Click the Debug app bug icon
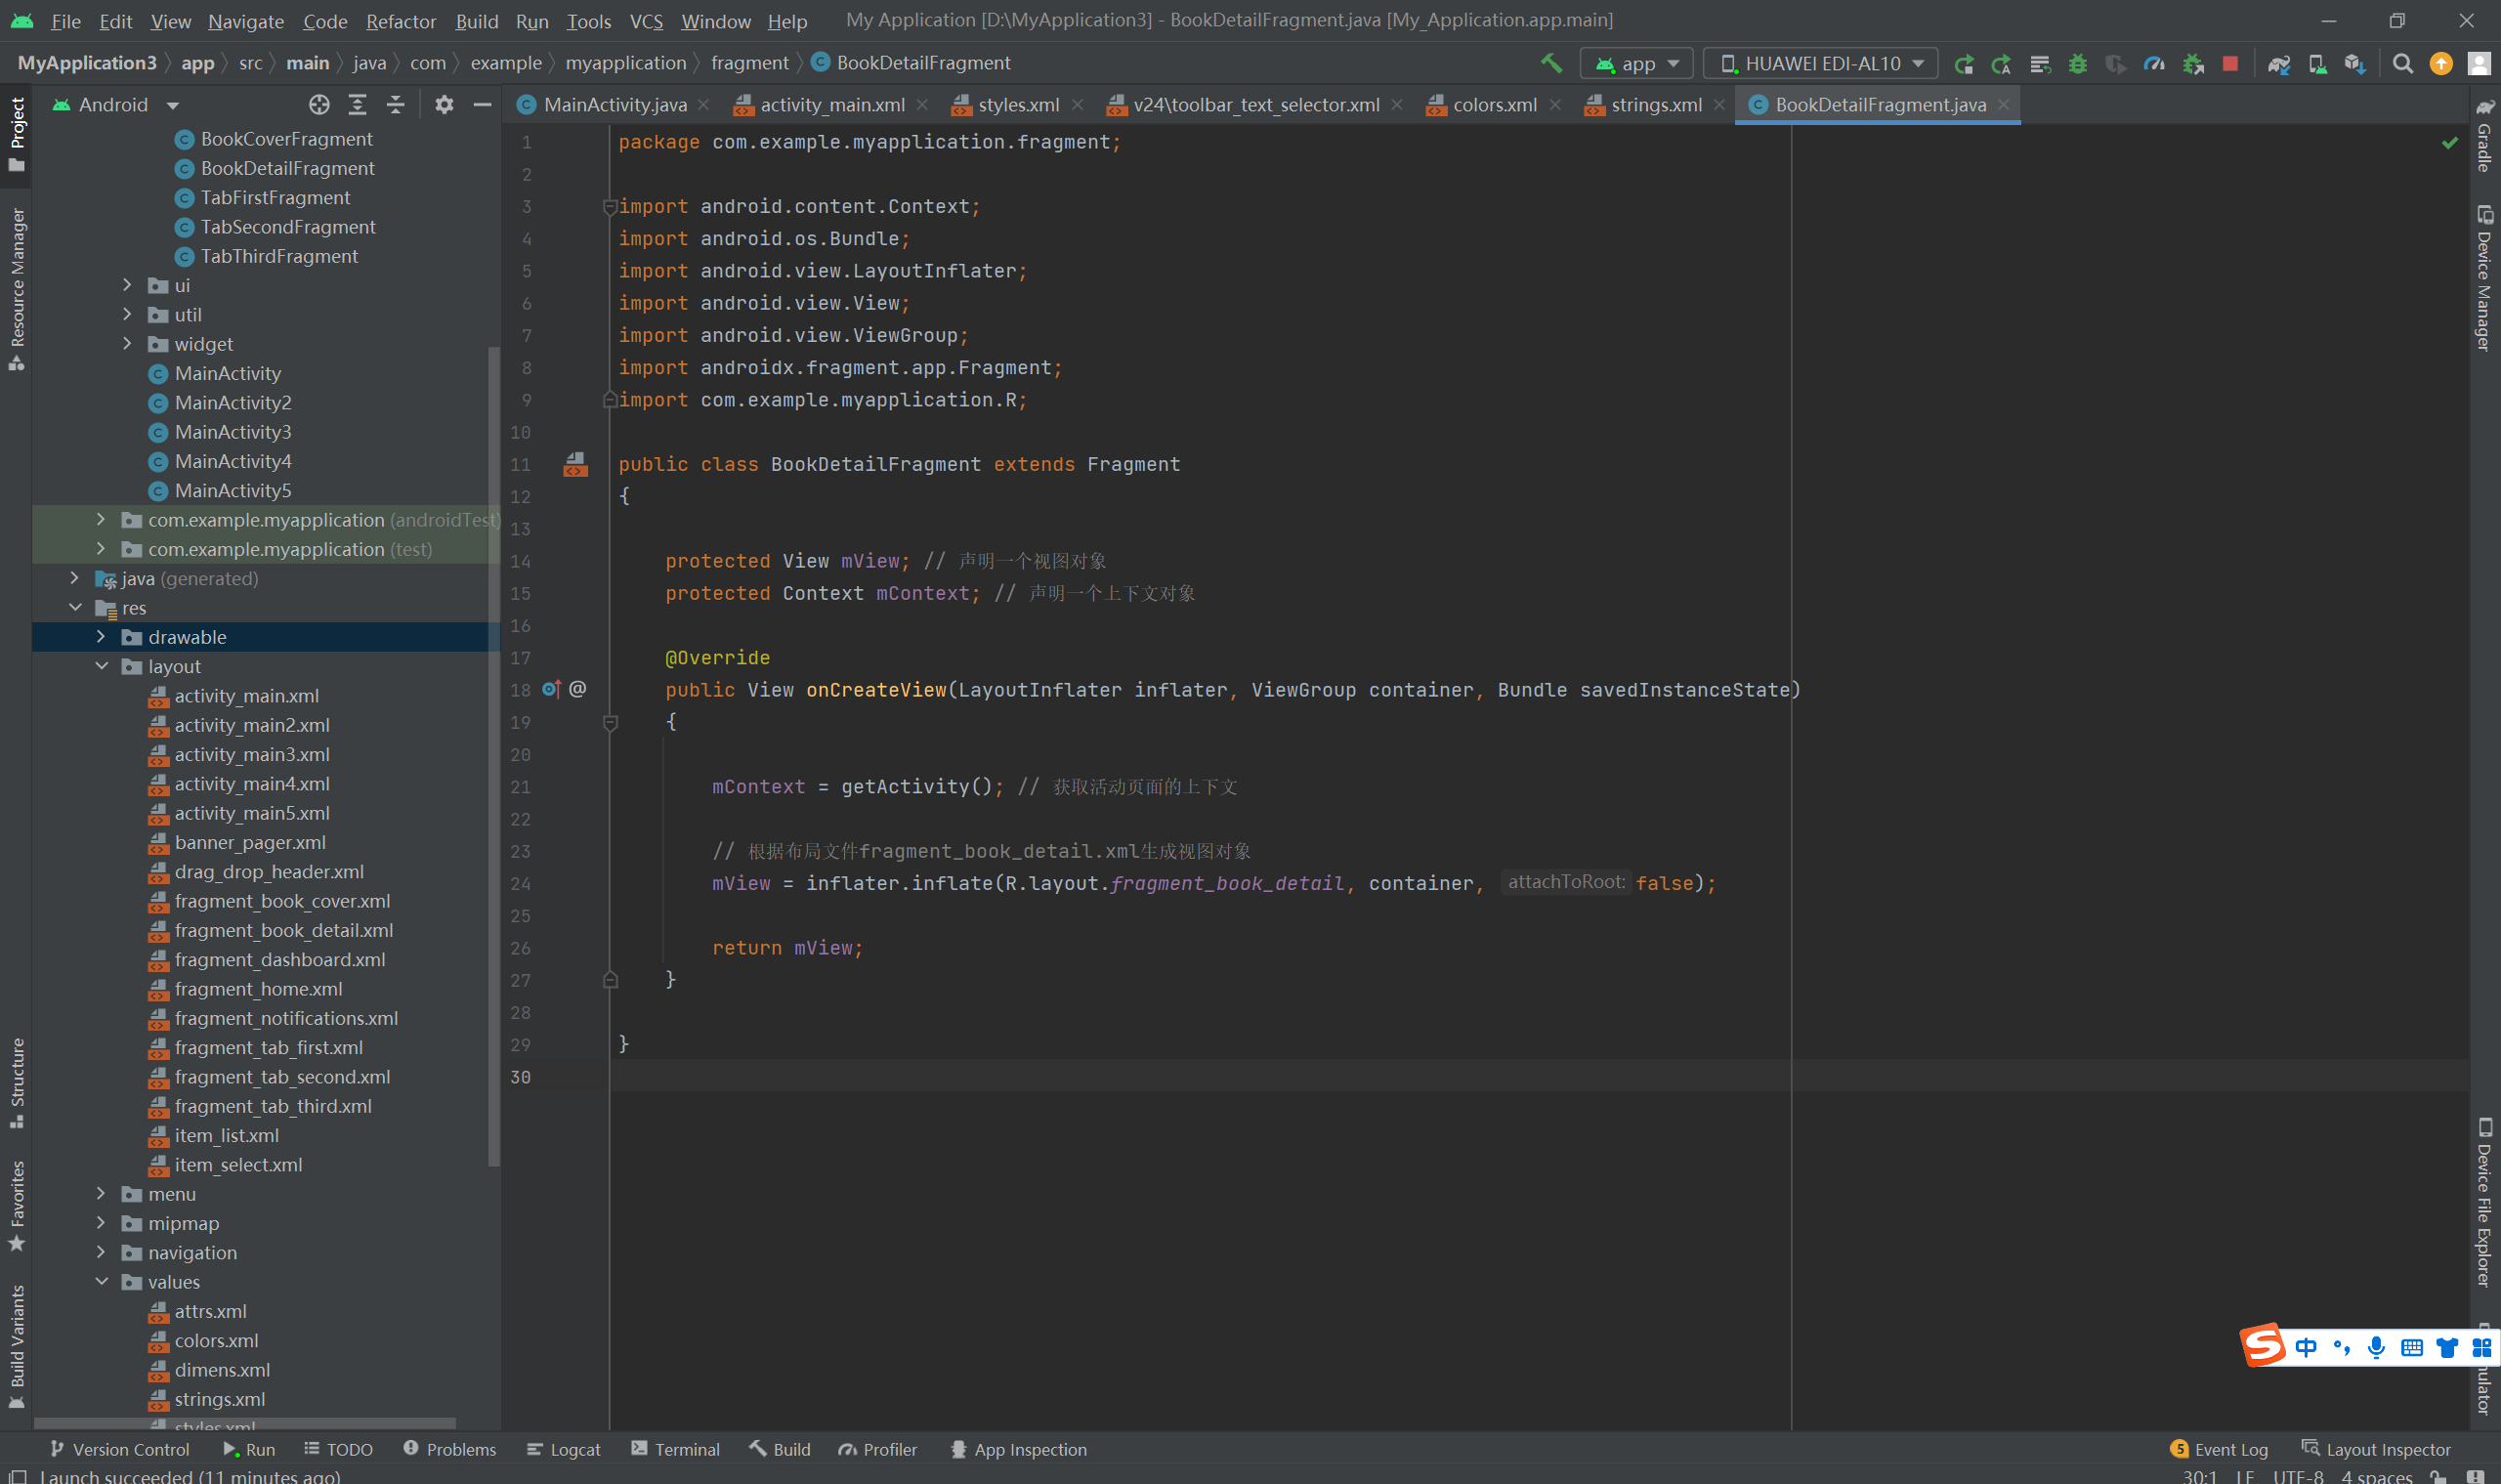This screenshot has height=1484, width=2501. pyautogui.click(x=2077, y=64)
